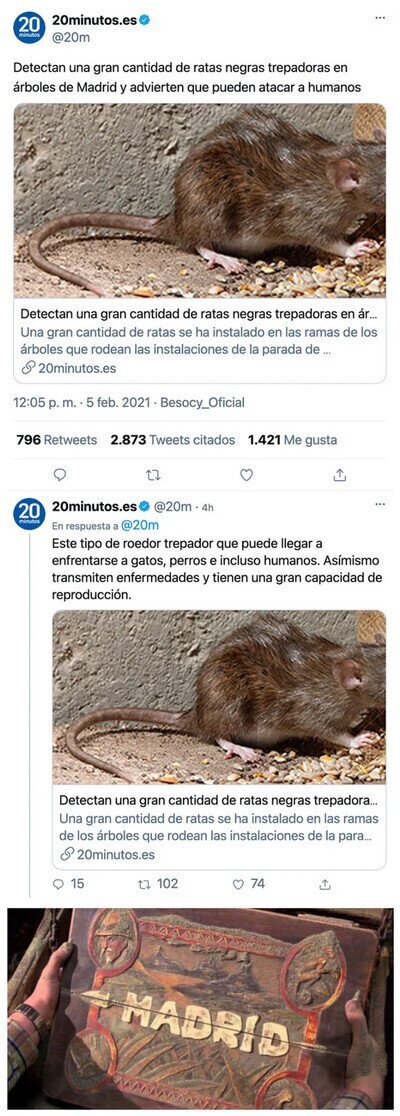Retweet the reply showing 102 retweets

157,883
